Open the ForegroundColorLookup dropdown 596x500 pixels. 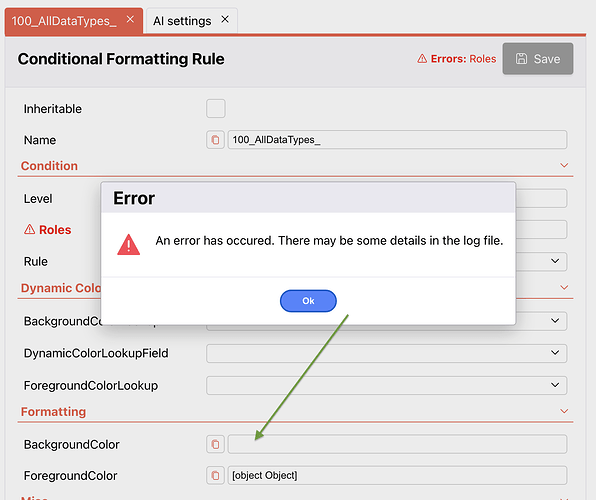(x=387, y=386)
